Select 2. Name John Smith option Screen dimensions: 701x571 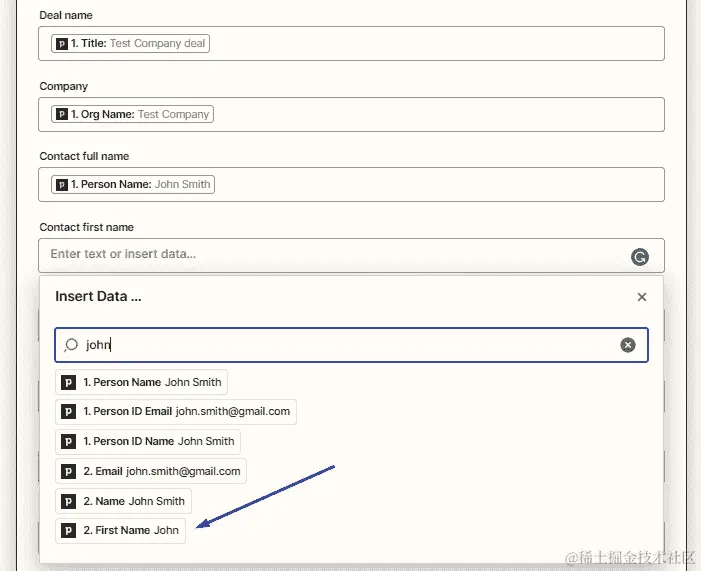pos(123,501)
